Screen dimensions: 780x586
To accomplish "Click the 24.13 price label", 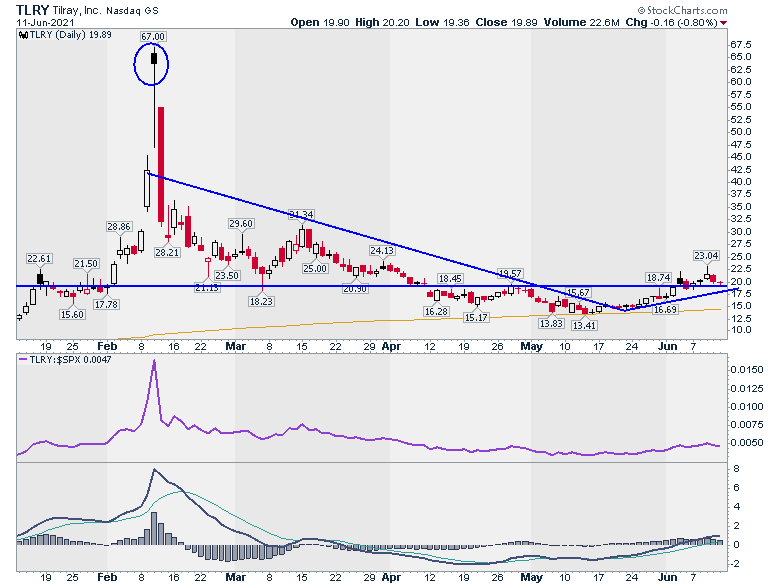I will pyautogui.click(x=382, y=251).
